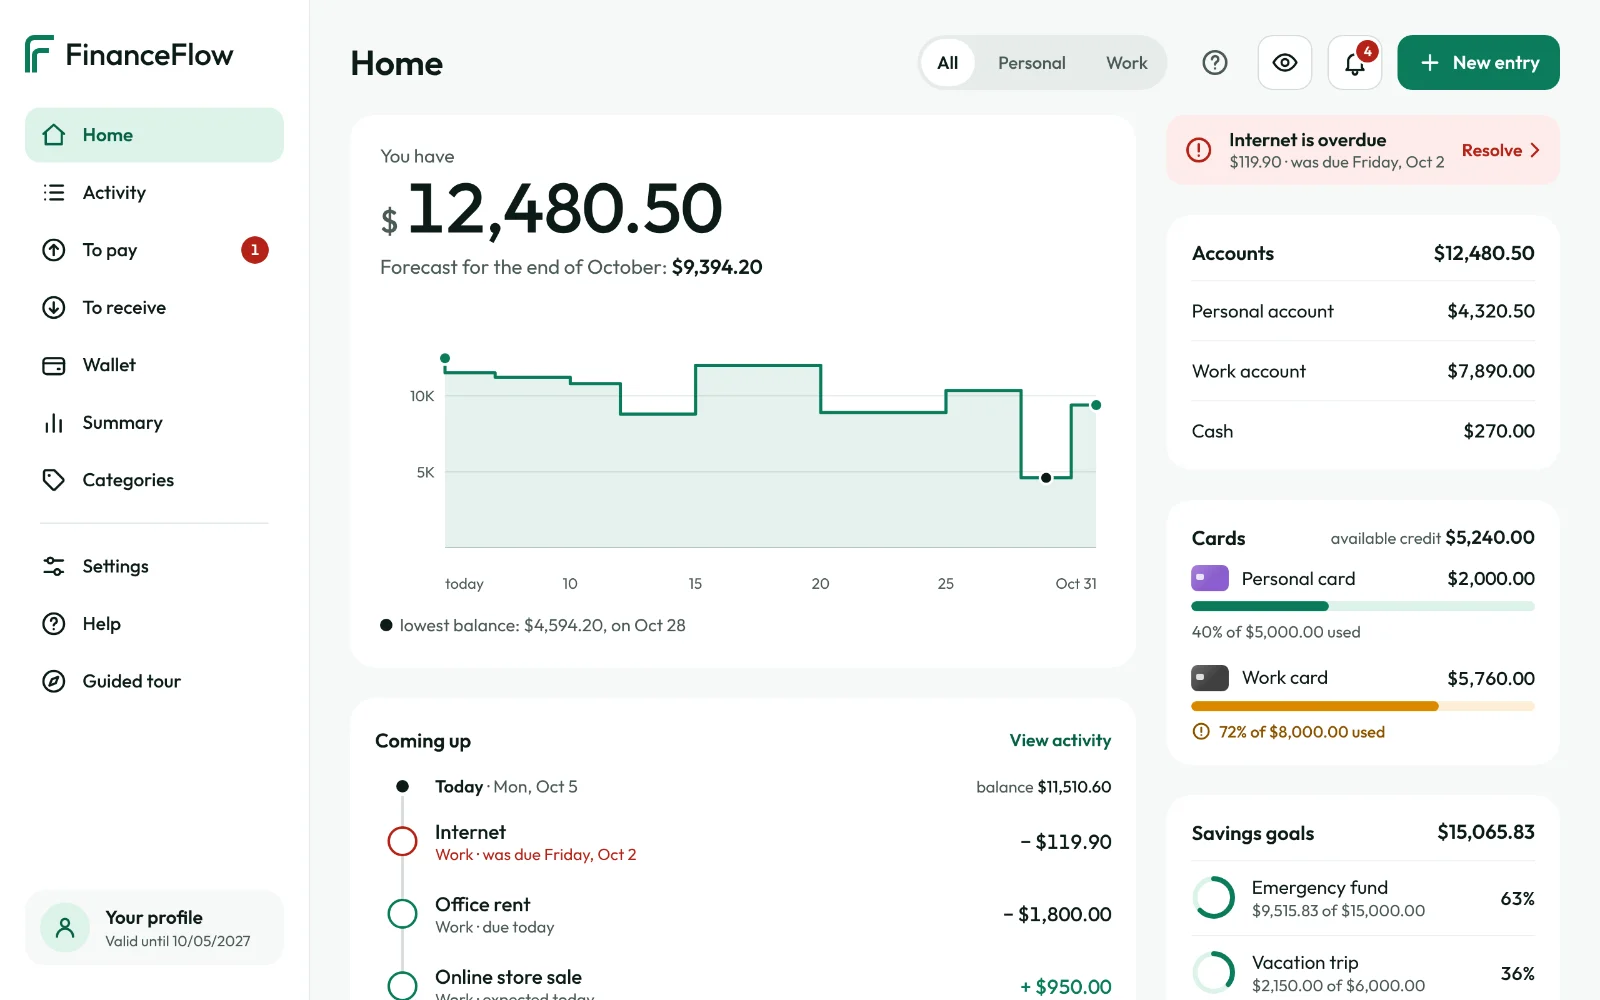Click the purple Personal card icon
The height and width of the screenshot is (1000, 1600).
coord(1210,578)
